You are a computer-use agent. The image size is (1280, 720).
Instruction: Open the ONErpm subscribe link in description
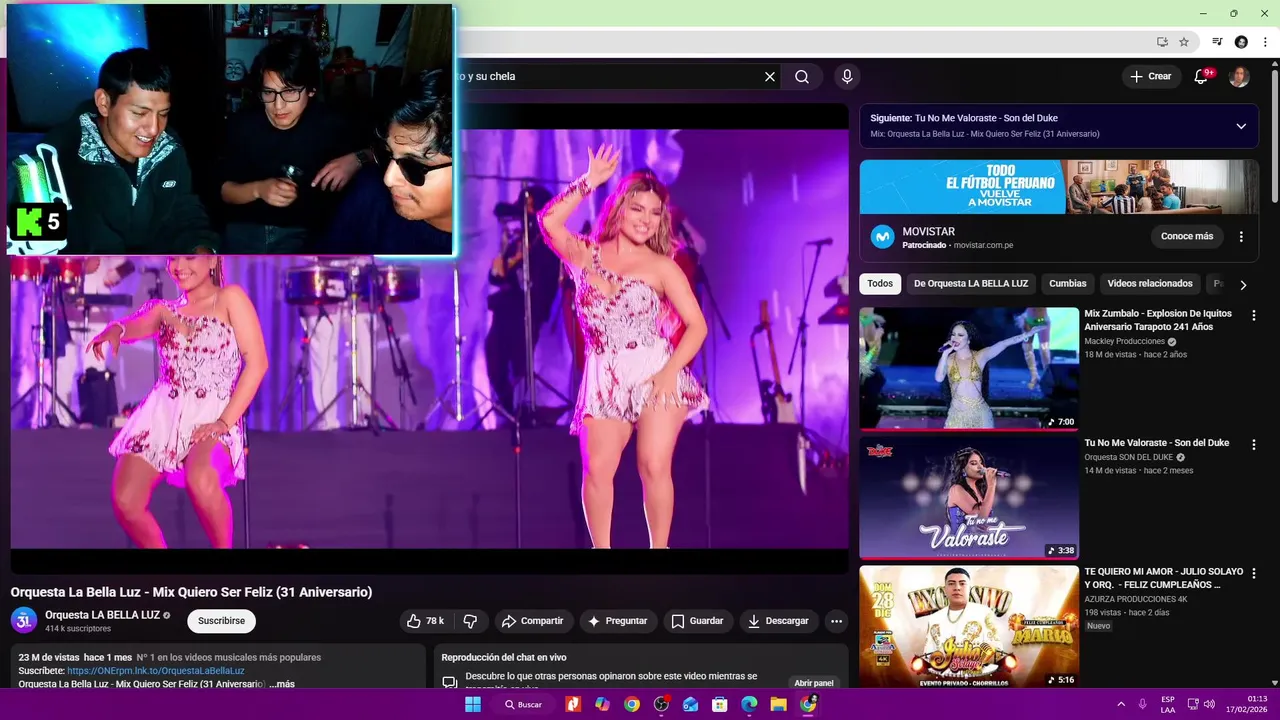pyautogui.click(x=156, y=671)
